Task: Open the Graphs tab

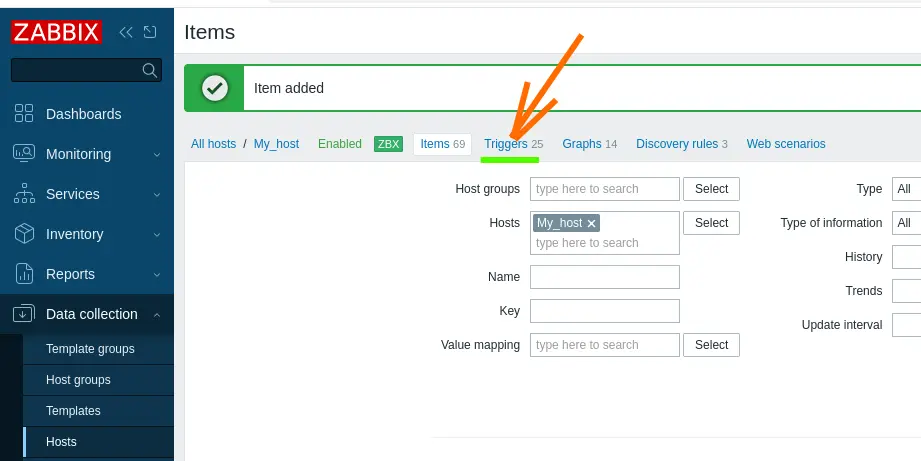Action: (581, 144)
